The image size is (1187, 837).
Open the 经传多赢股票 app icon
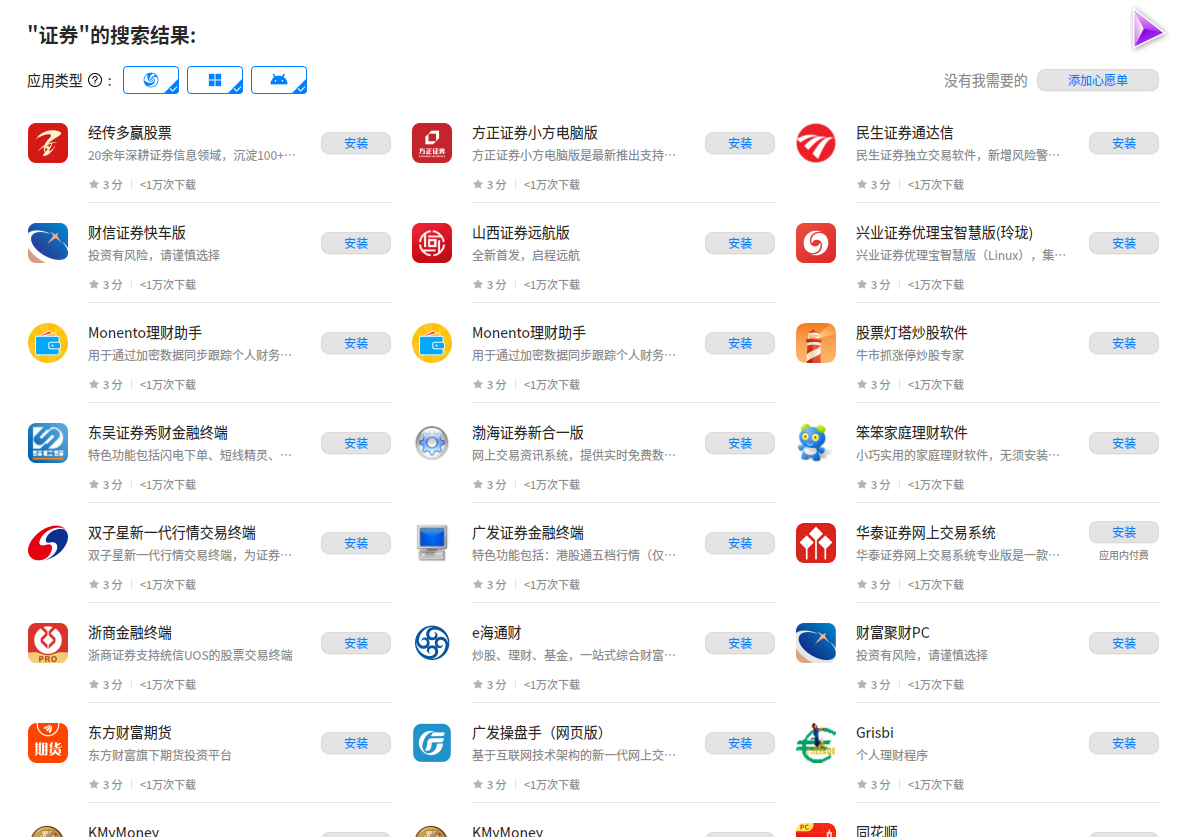(x=48, y=143)
